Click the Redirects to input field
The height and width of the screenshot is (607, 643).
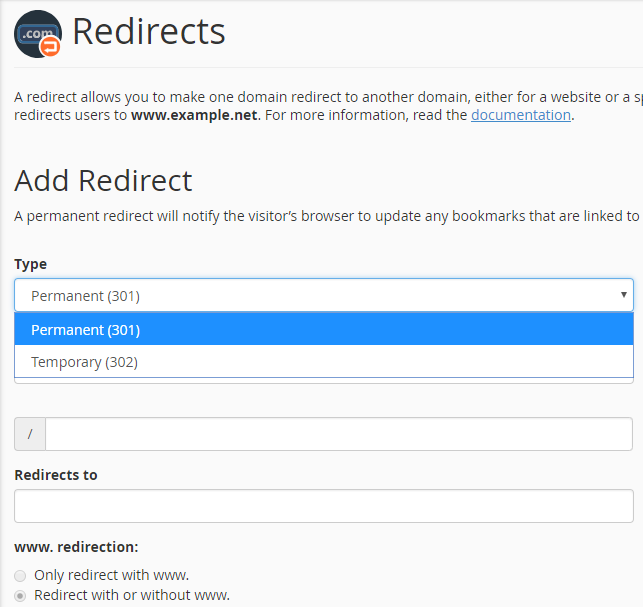click(324, 506)
